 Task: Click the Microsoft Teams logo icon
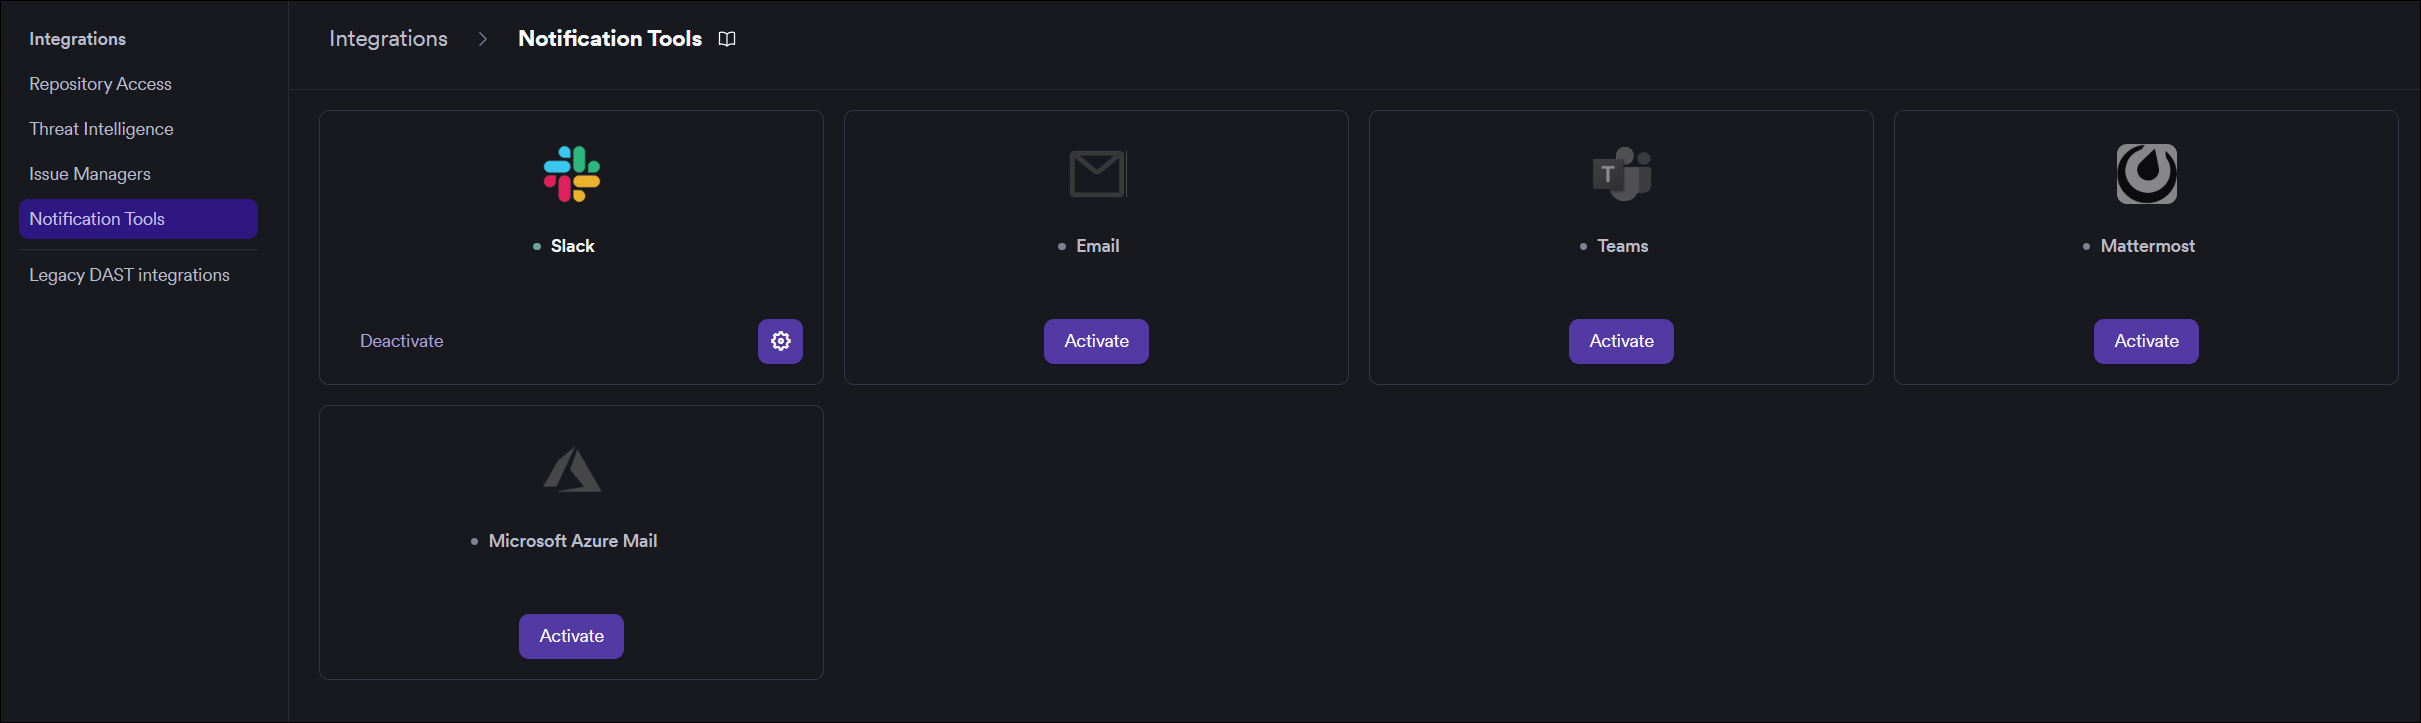click(x=1621, y=174)
